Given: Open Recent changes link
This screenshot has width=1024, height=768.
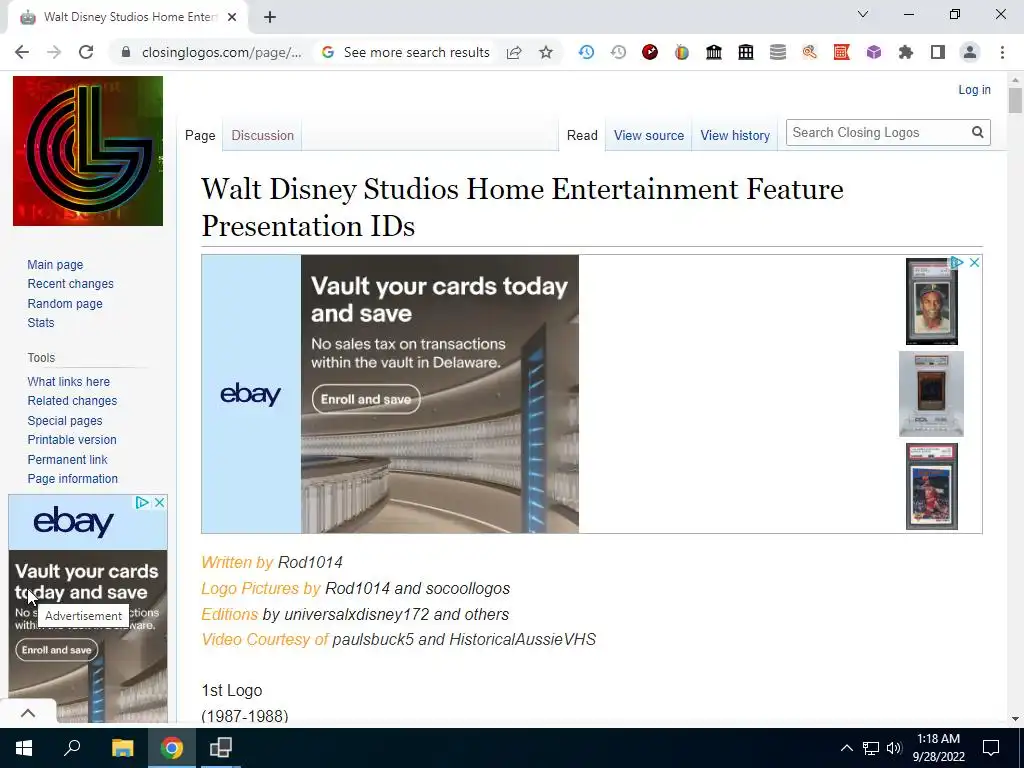Looking at the screenshot, I should [x=71, y=284].
